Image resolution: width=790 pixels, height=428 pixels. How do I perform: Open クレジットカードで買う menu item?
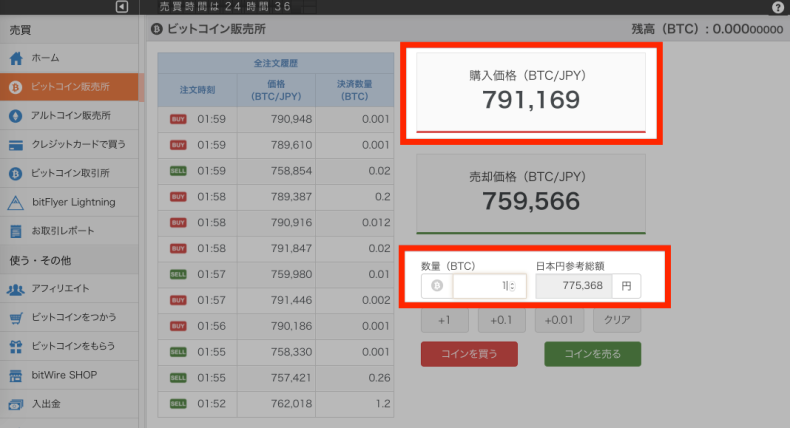pos(70,145)
